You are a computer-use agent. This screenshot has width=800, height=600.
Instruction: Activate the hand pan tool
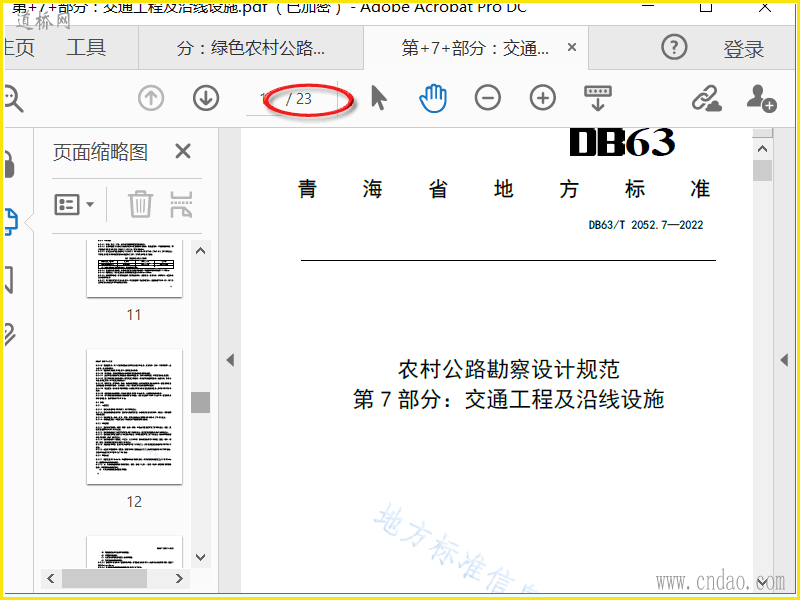pos(433,98)
